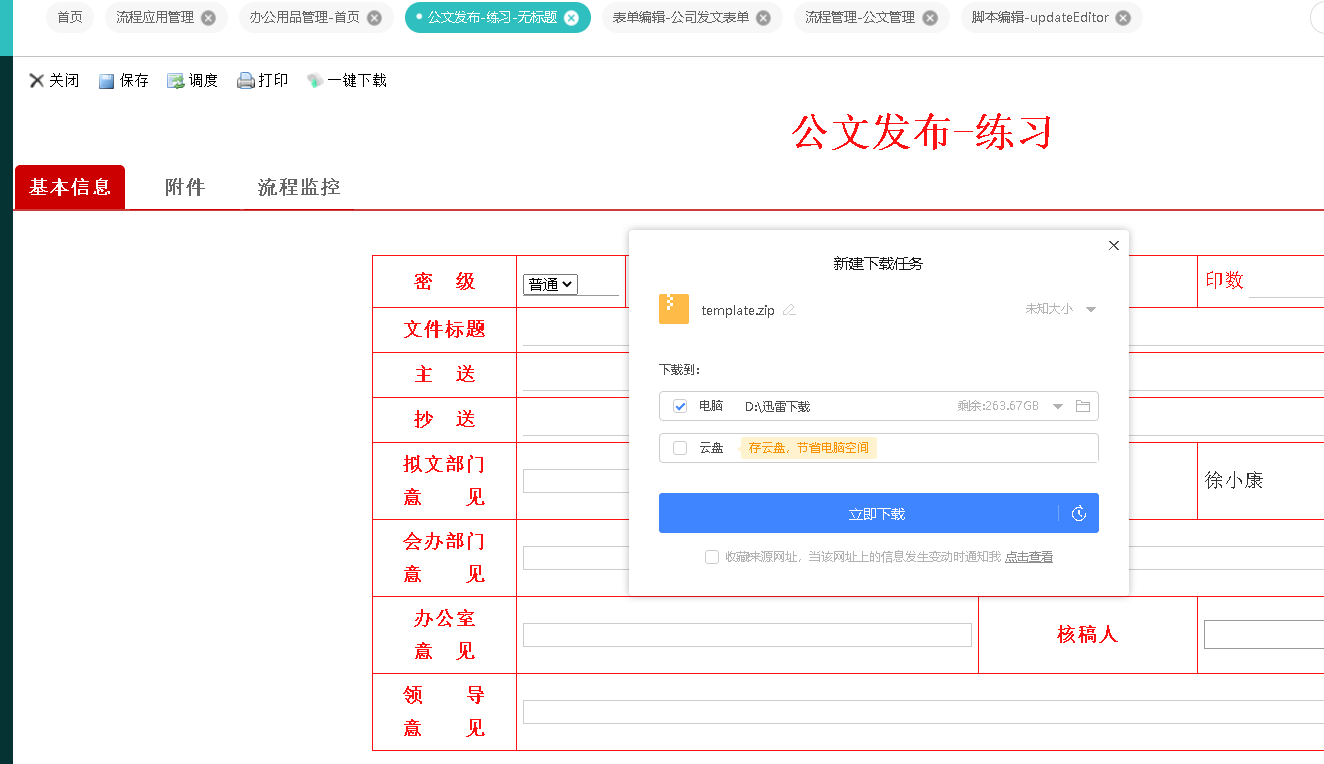Open the 密级 dropdown showing 普通
Viewport: 1324px width, 764px height.
550,284
